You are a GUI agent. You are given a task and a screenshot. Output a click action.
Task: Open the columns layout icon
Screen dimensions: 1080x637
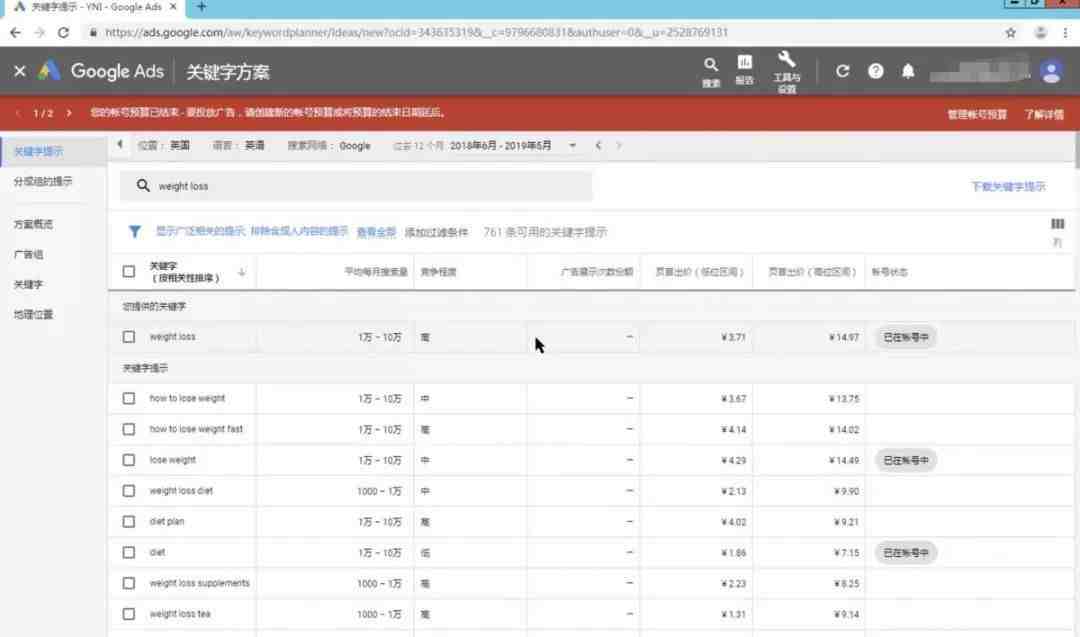[x=1057, y=224]
